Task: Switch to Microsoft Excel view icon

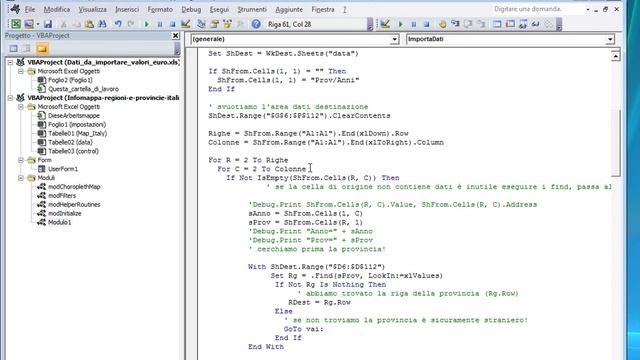Action: tap(16, 24)
